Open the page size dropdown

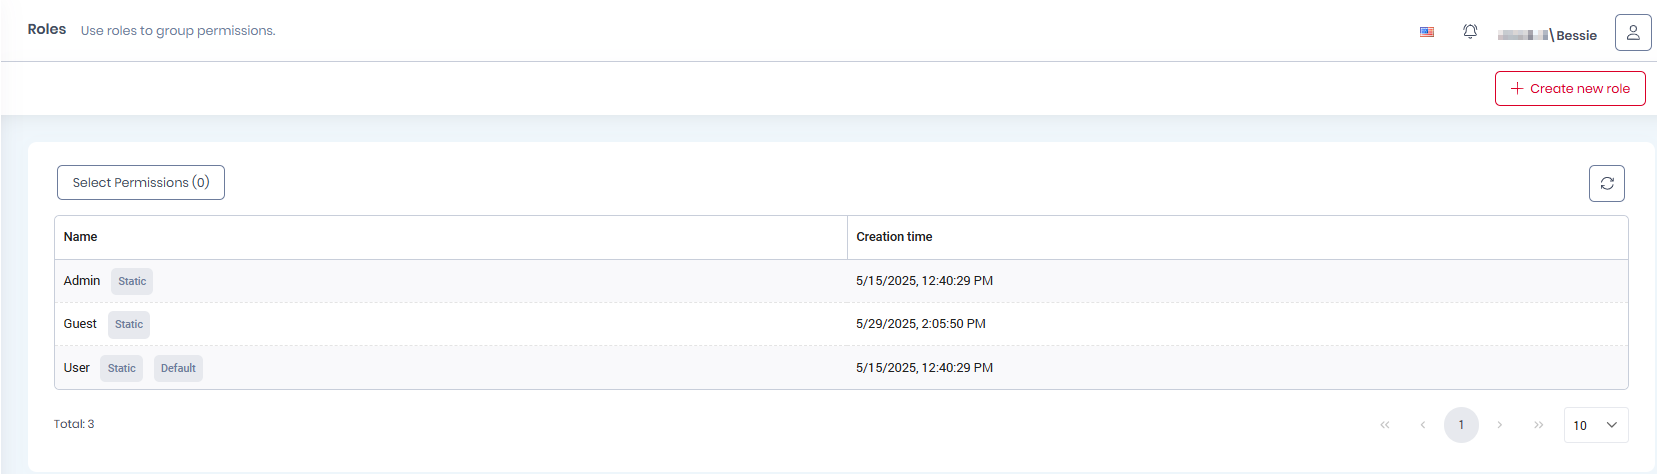[x=1596, y=425]
